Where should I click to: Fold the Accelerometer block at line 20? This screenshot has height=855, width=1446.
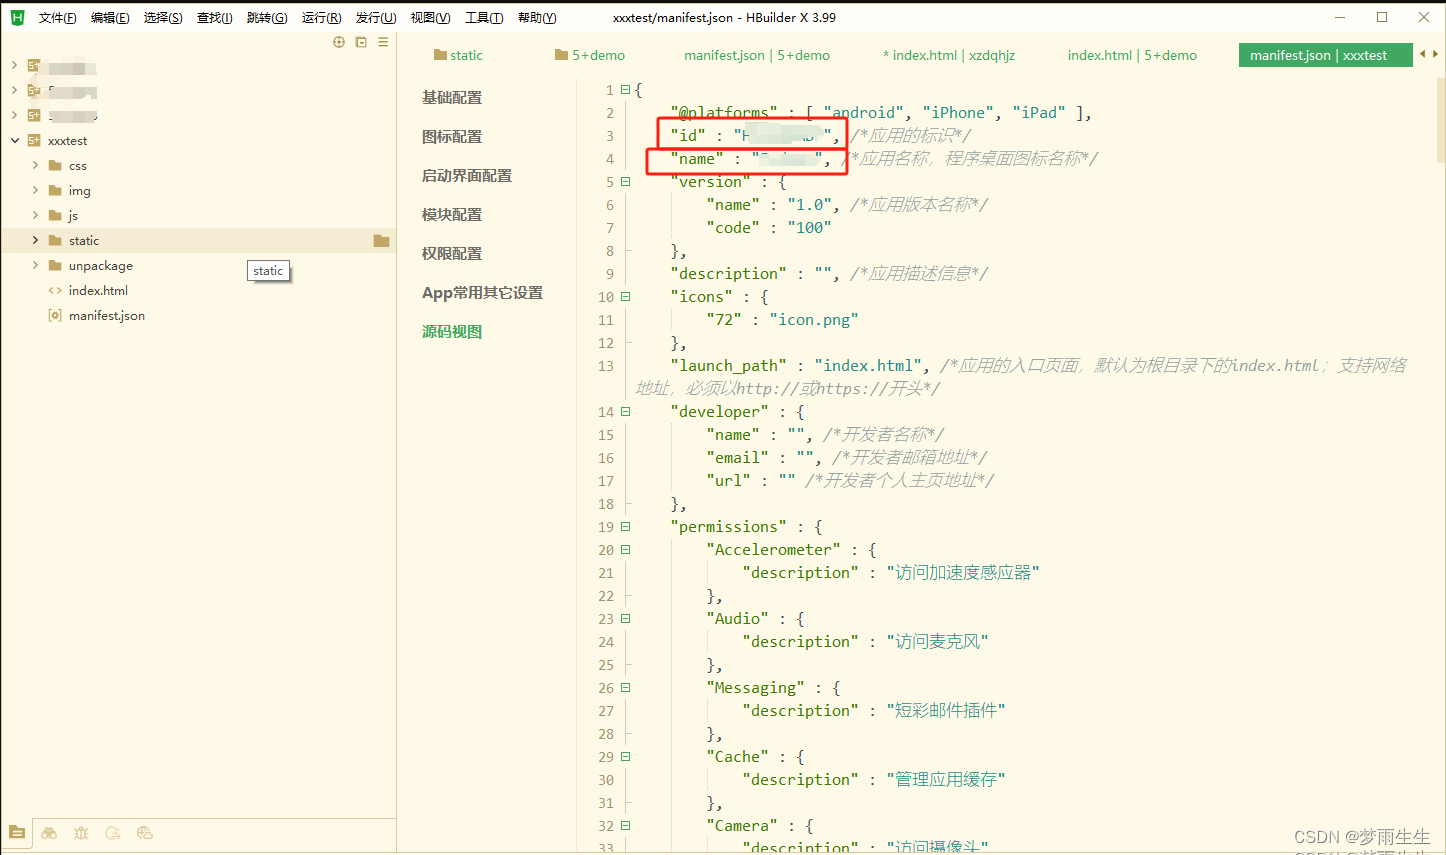click(625, 550)
